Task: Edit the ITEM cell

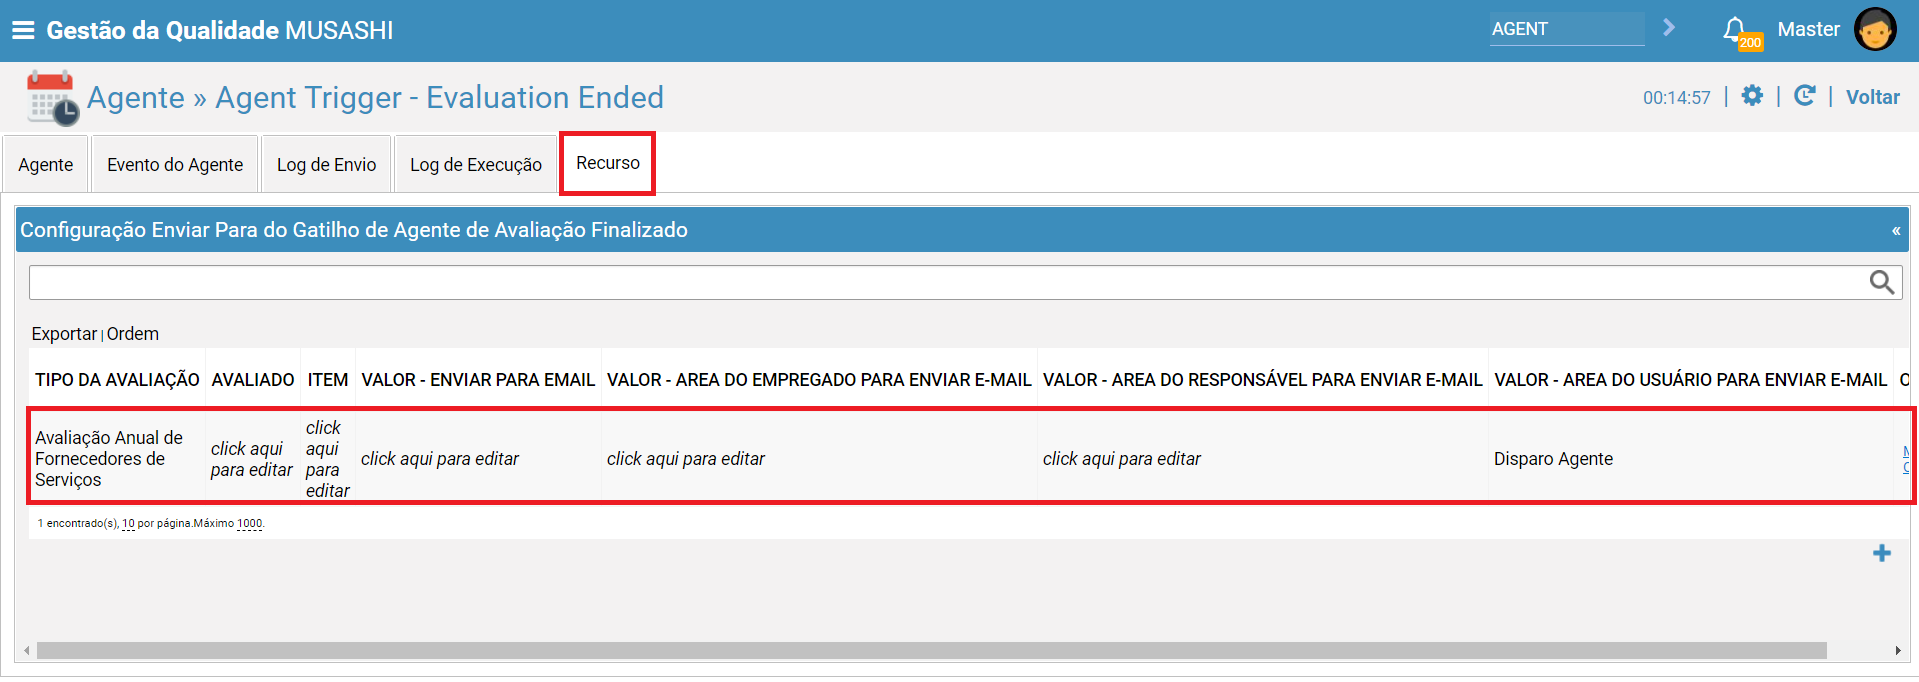Action: 327,459
